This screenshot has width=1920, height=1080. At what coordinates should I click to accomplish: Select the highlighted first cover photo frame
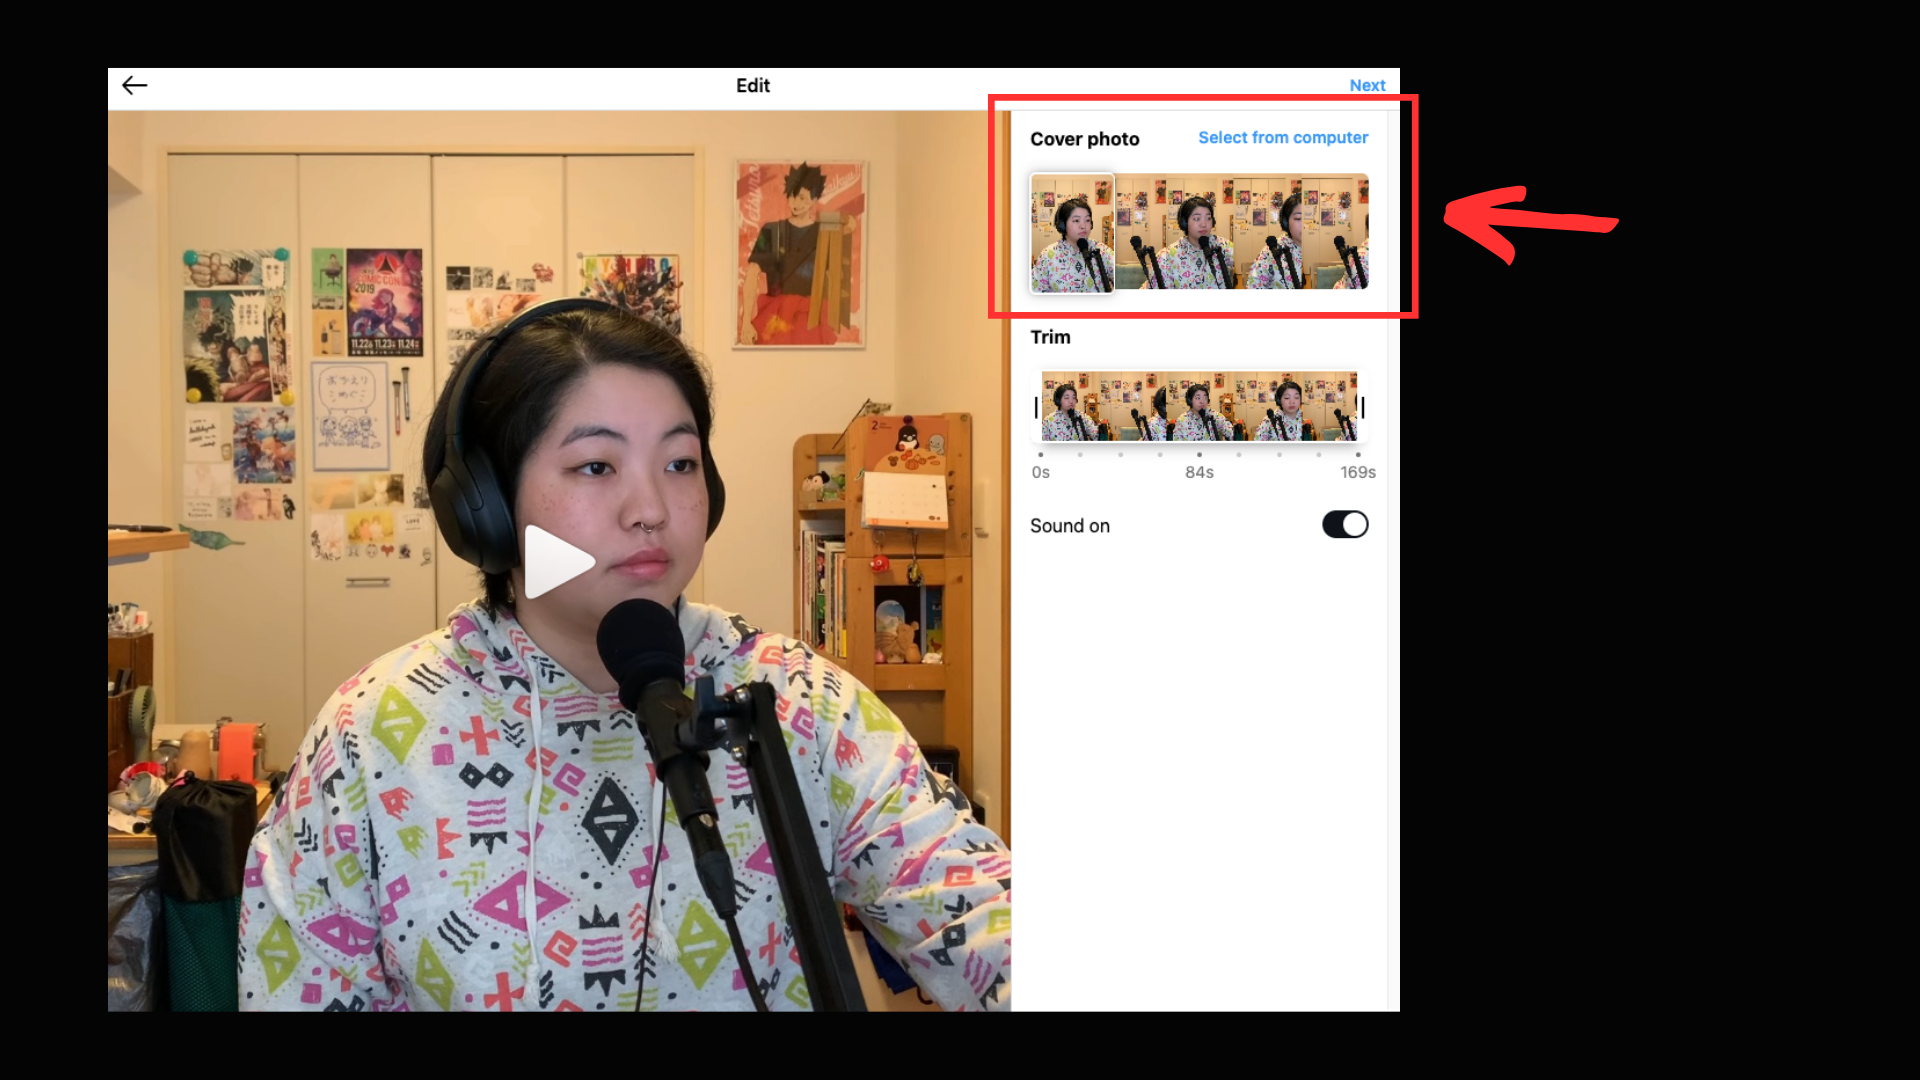pyautogui.click(x=1072, y=234)
